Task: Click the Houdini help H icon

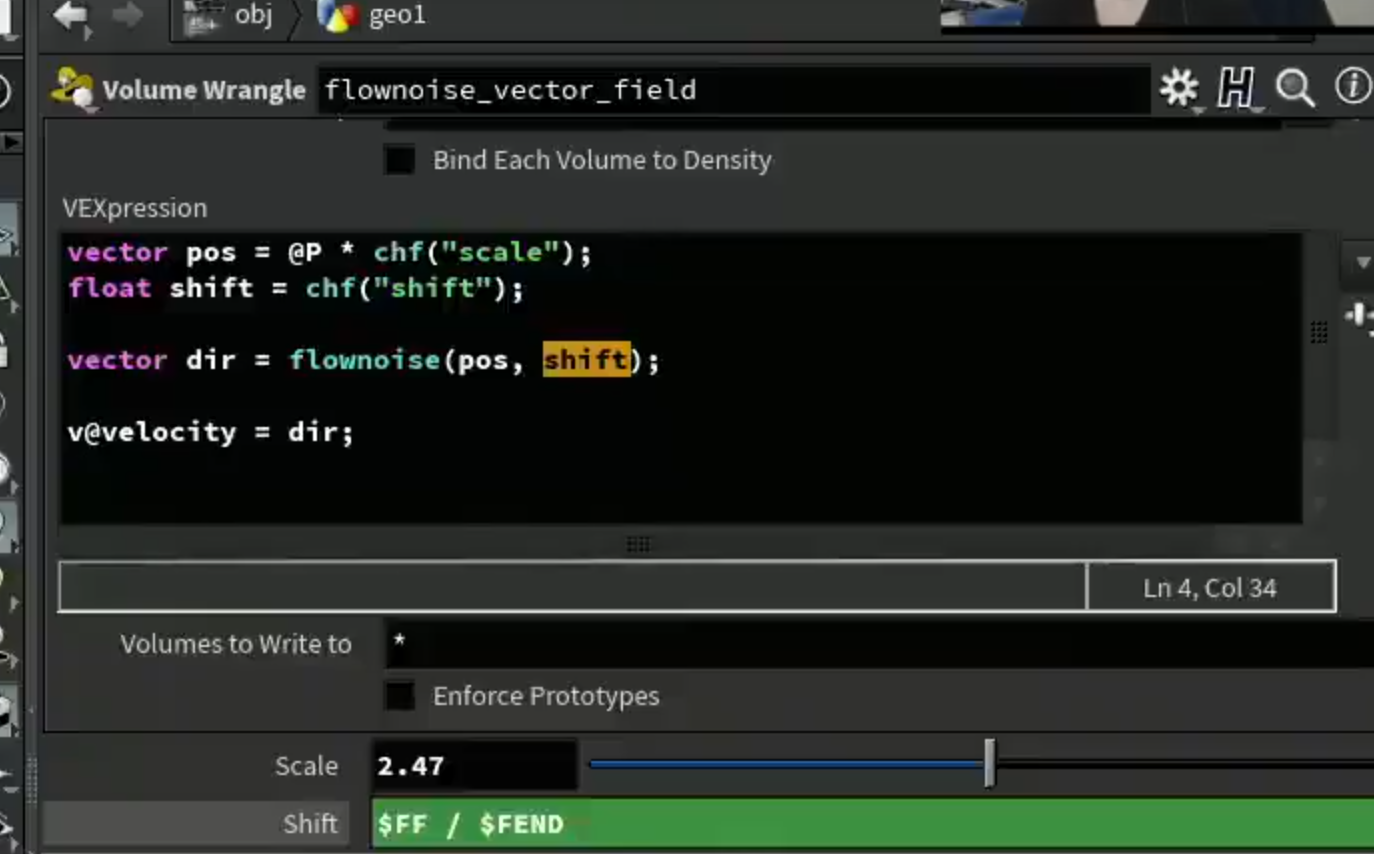Action: [x=1236, y=89]
